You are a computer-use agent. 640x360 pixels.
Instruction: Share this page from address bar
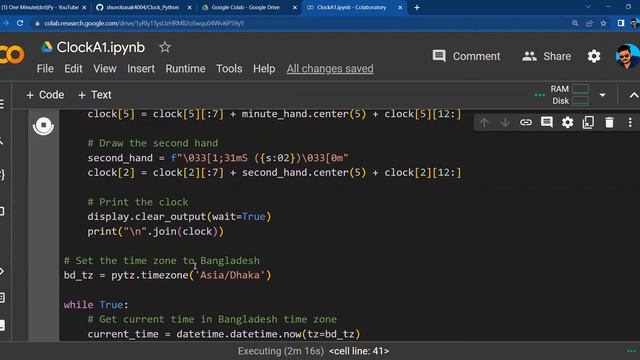pos(589,23)
